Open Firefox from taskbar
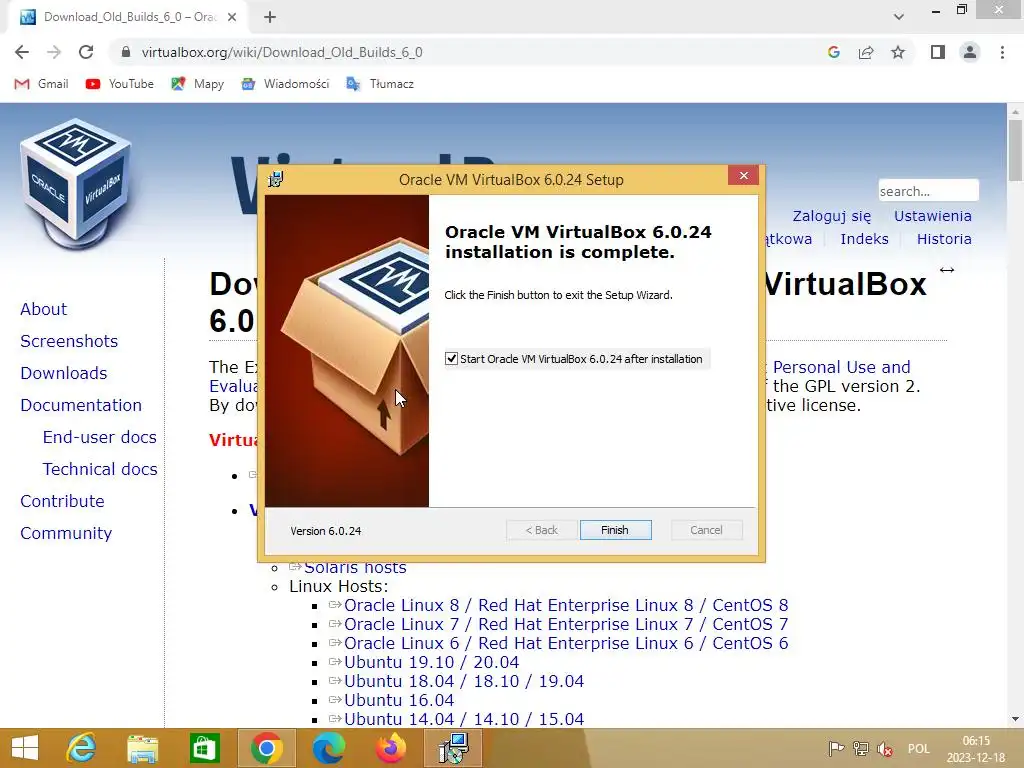Viewport: 1024px width, 768px height. (391, 748)
